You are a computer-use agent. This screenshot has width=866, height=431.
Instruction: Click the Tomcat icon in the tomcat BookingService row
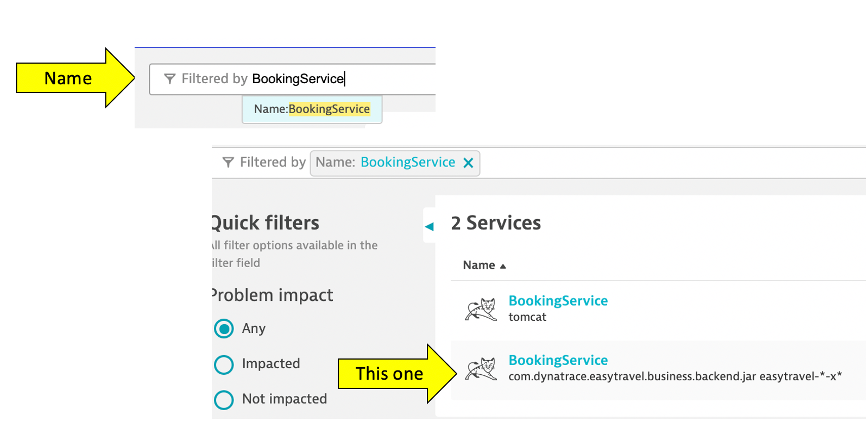pos(482,309)
